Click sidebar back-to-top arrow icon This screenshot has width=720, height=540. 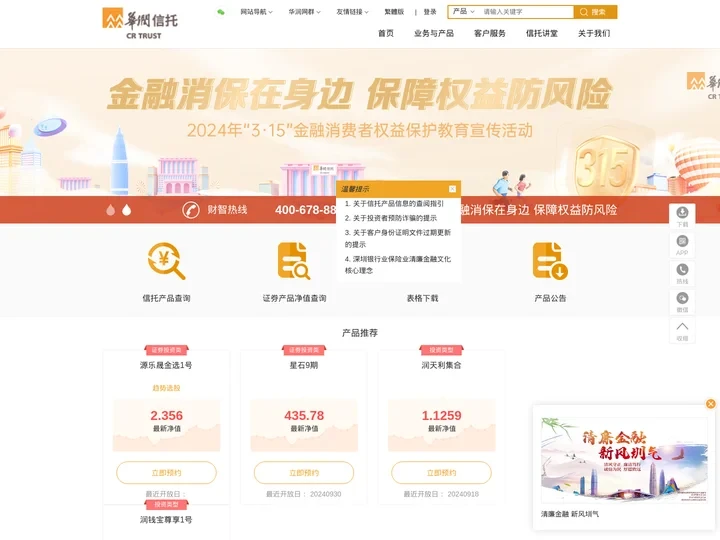tap(682, 326)
